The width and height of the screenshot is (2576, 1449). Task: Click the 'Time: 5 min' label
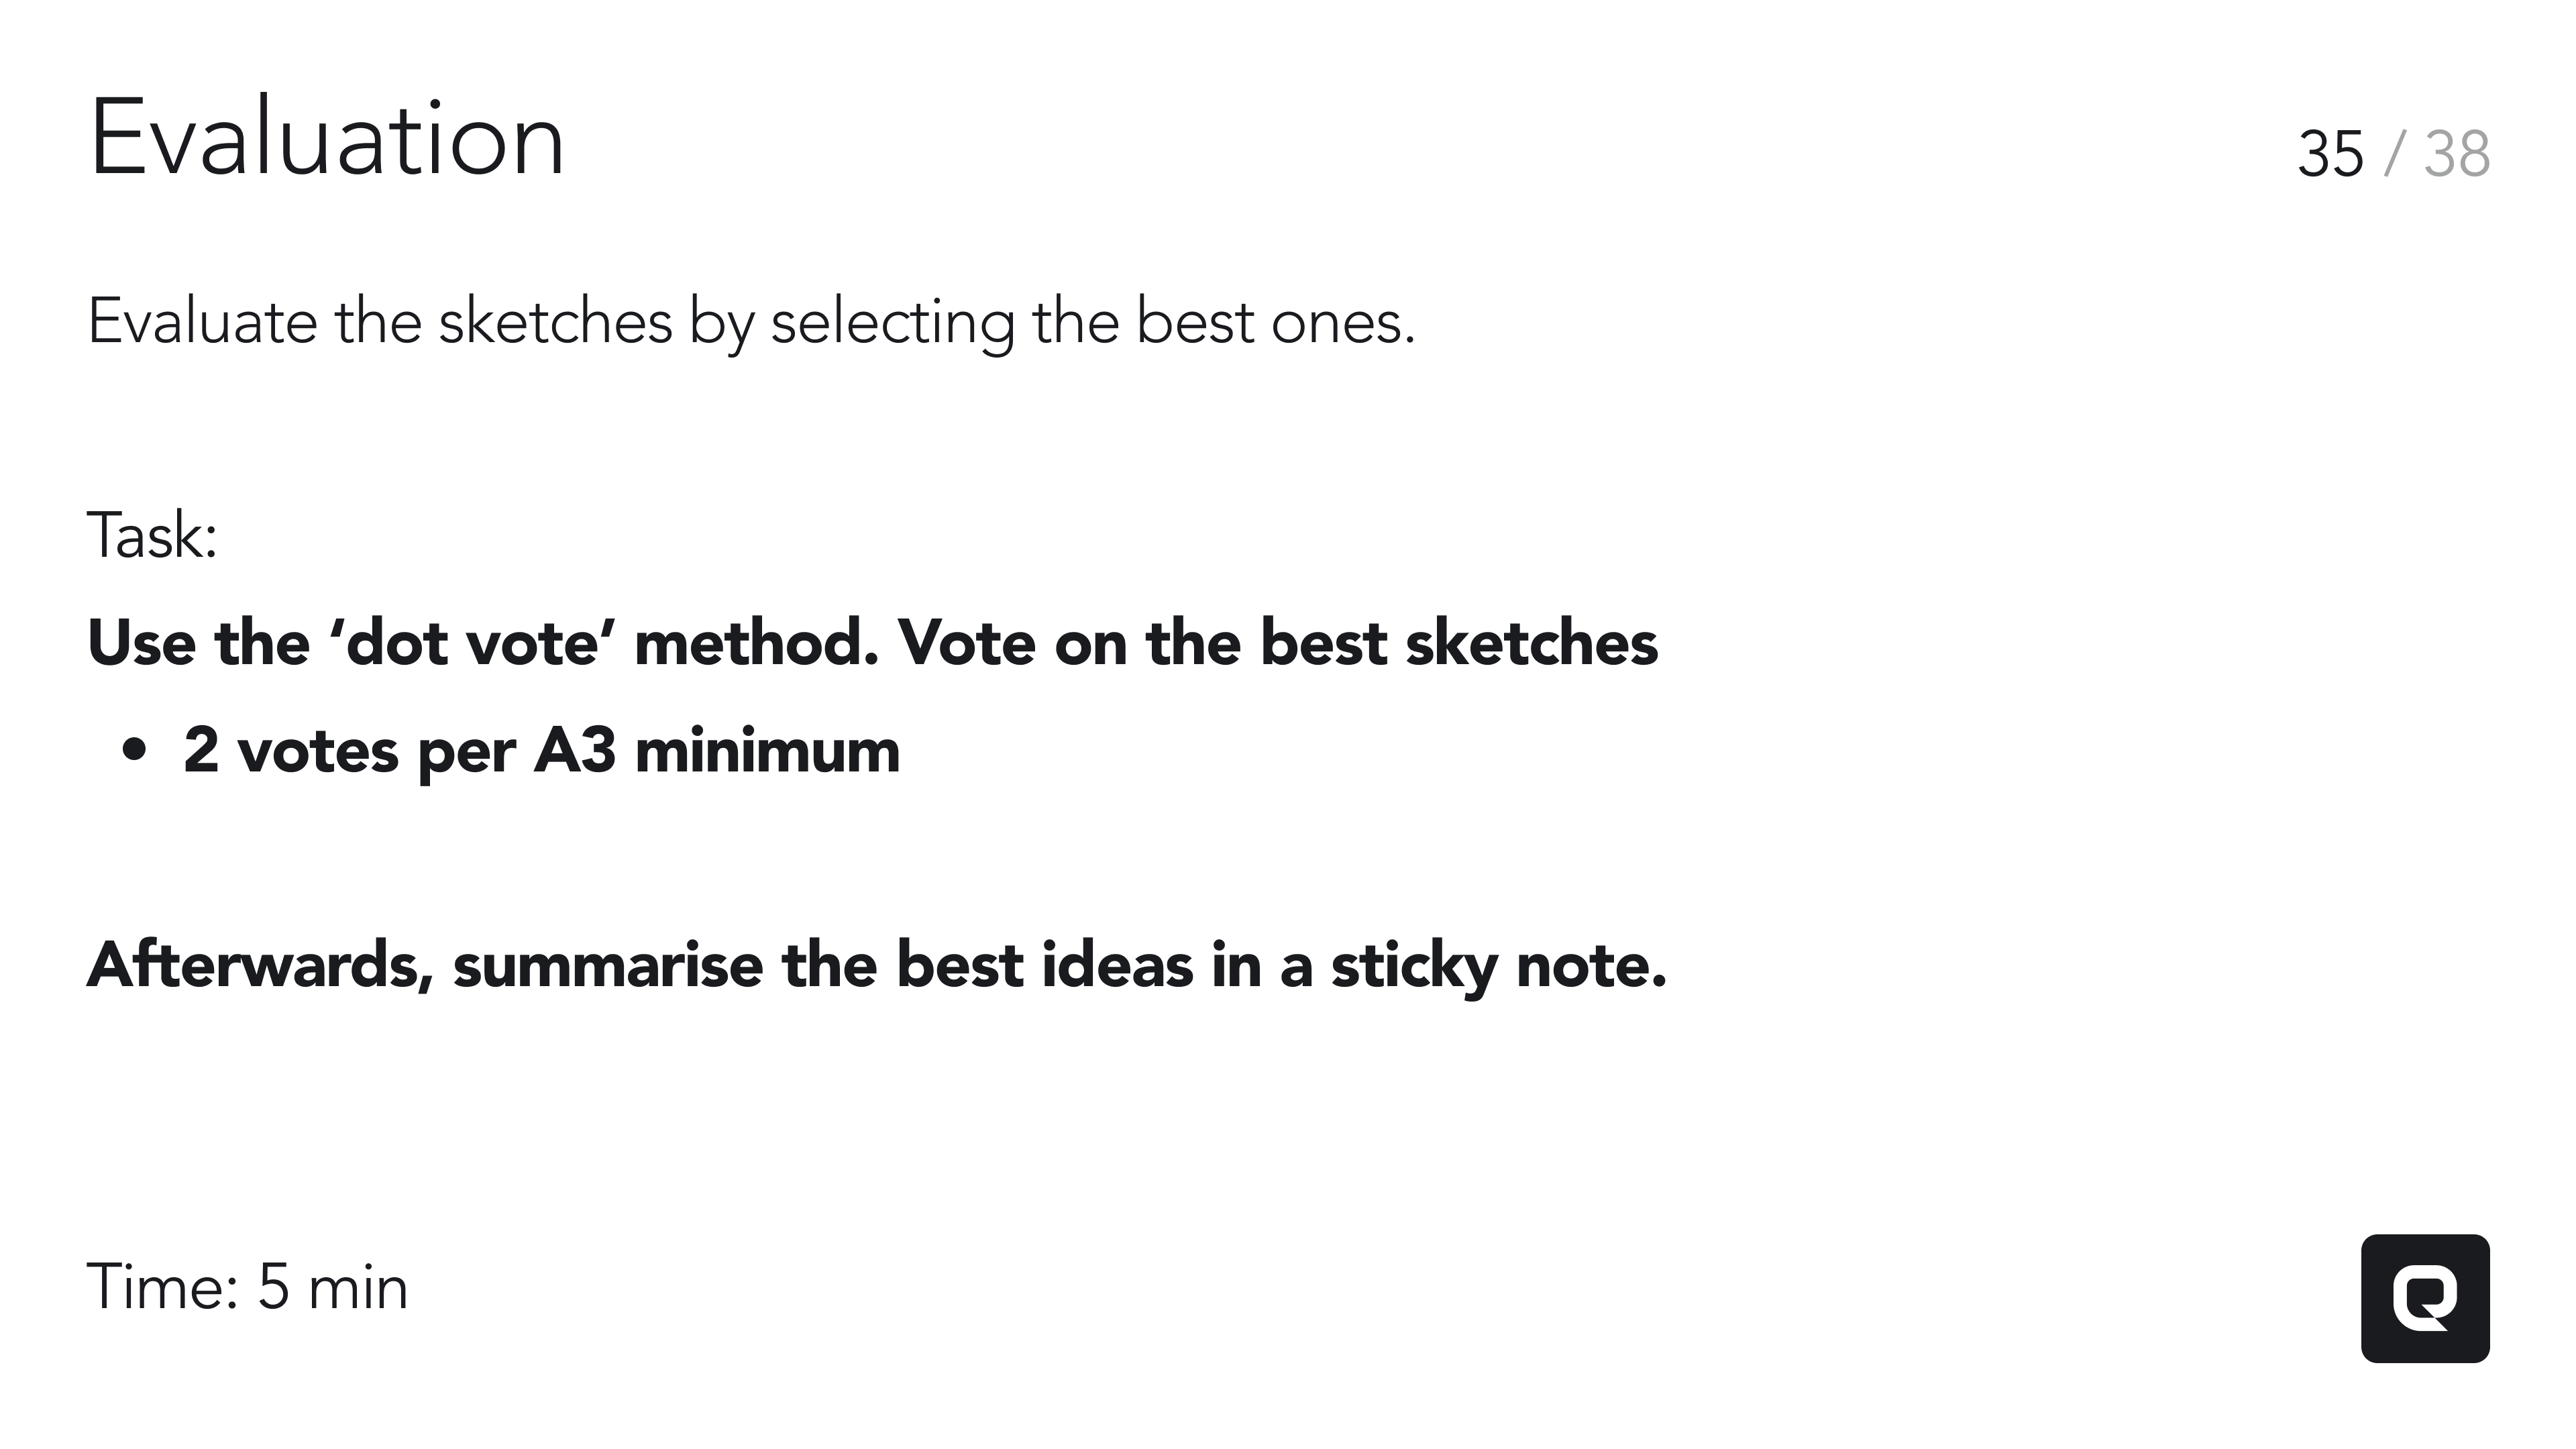tap(248, 1287)
